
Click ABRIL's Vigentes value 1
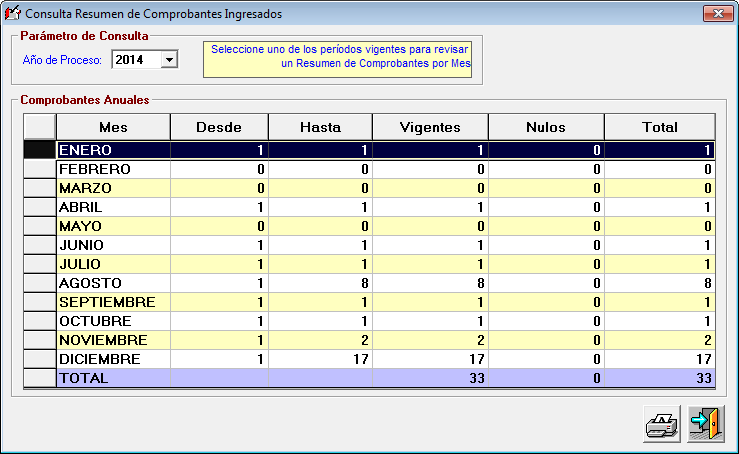480,207
